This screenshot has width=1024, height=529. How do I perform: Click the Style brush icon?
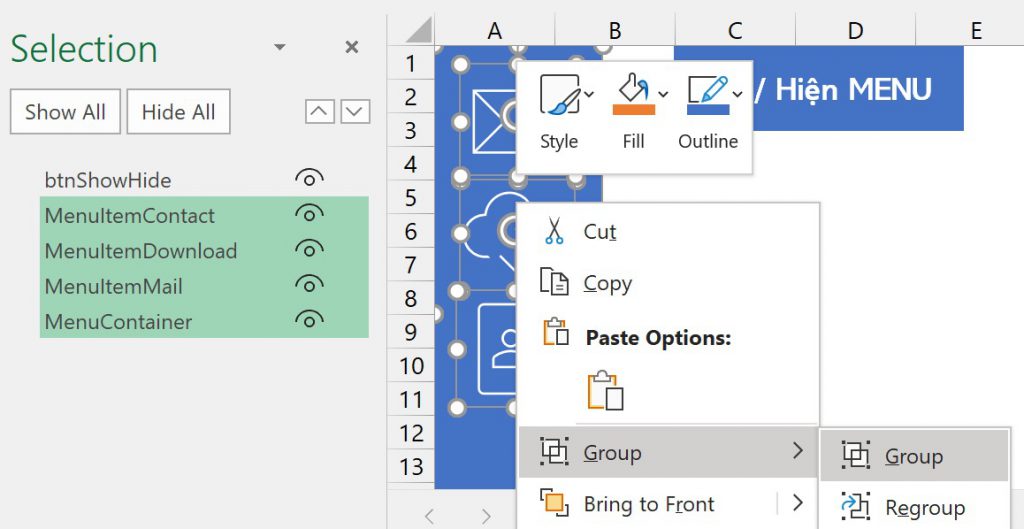[561, 95]
